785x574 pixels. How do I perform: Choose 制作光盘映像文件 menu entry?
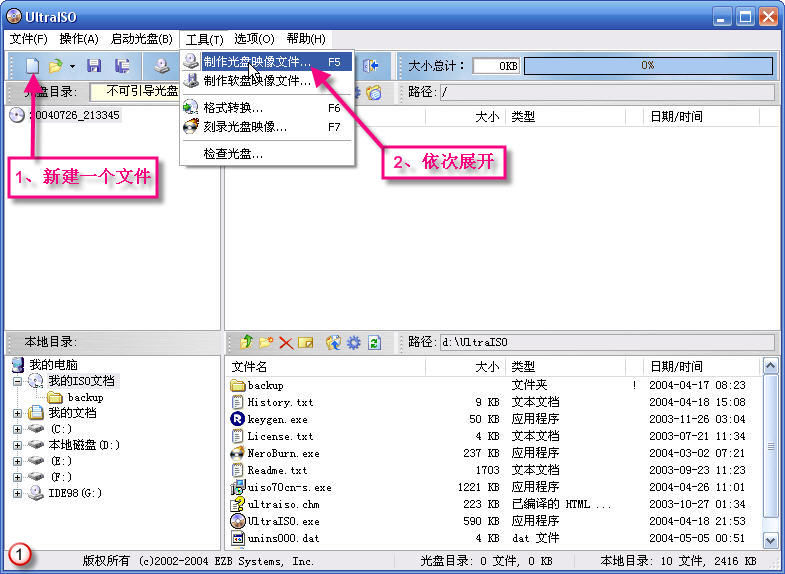pyautogui.click(x=266, y=62)
